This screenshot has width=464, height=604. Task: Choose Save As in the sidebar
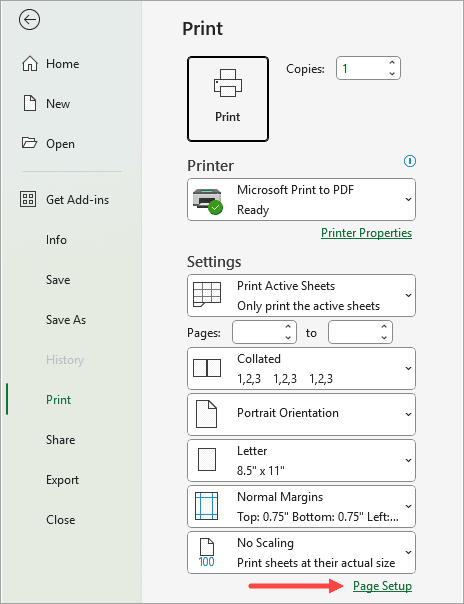coord(66,320)
